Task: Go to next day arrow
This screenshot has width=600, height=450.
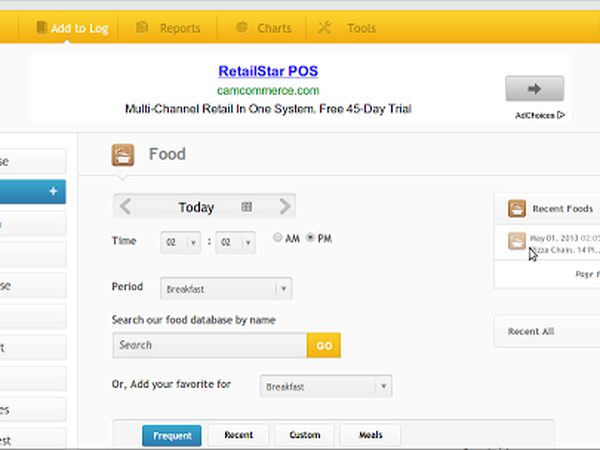Action: (x=285, y=207)
